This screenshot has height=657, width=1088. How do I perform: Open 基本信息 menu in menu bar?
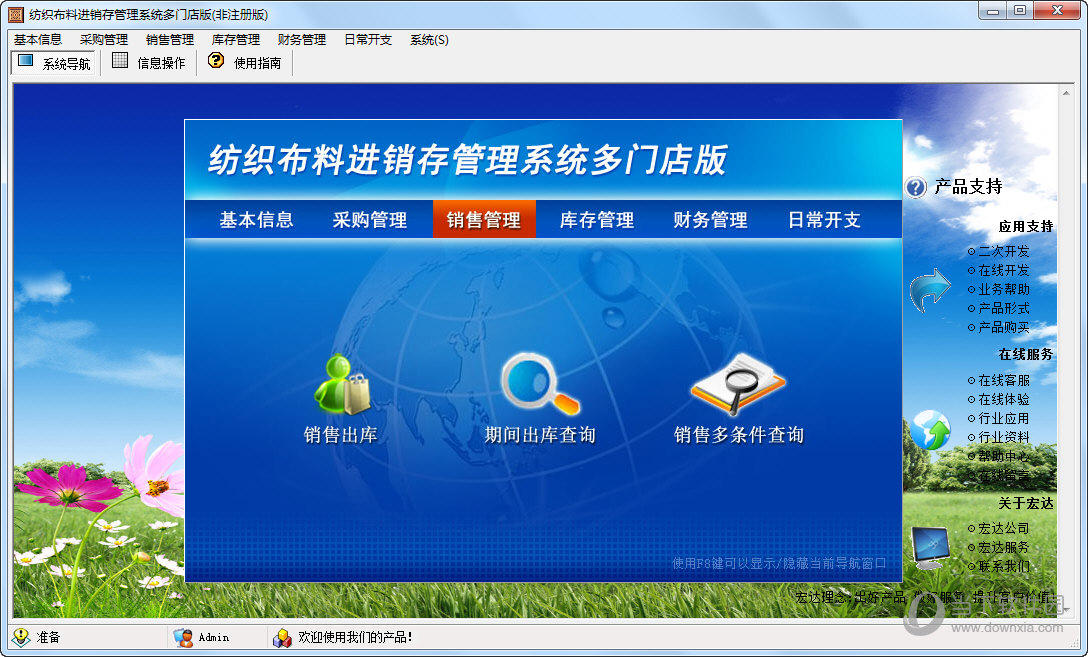(37, 40)
